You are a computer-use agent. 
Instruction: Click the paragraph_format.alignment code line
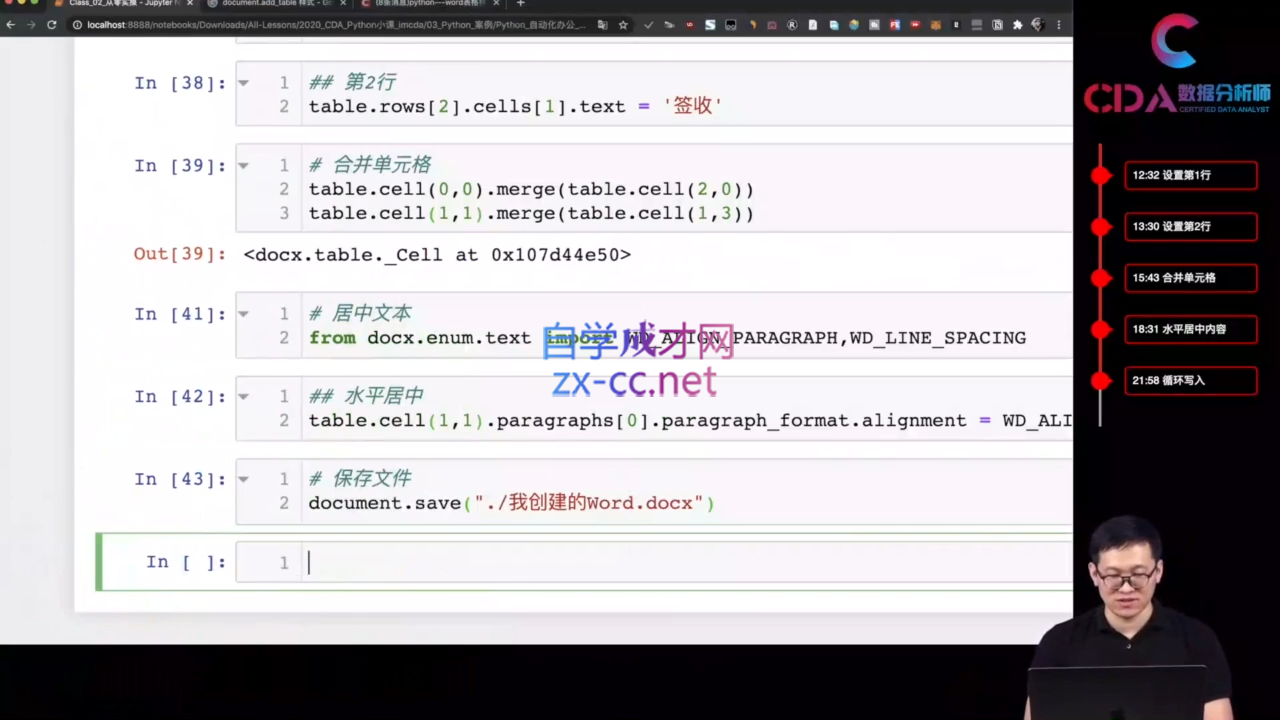click(690, 420)
